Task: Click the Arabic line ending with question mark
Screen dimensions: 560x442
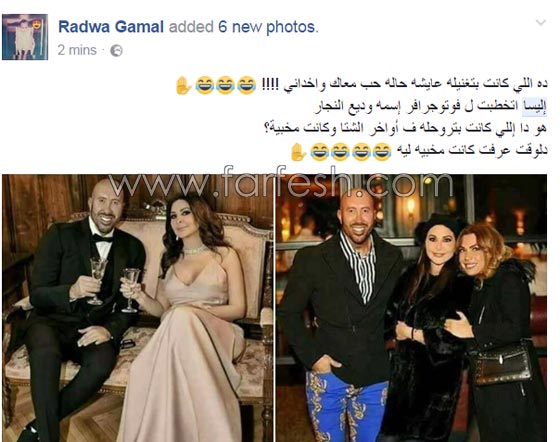Action: [x=405, y=129]
